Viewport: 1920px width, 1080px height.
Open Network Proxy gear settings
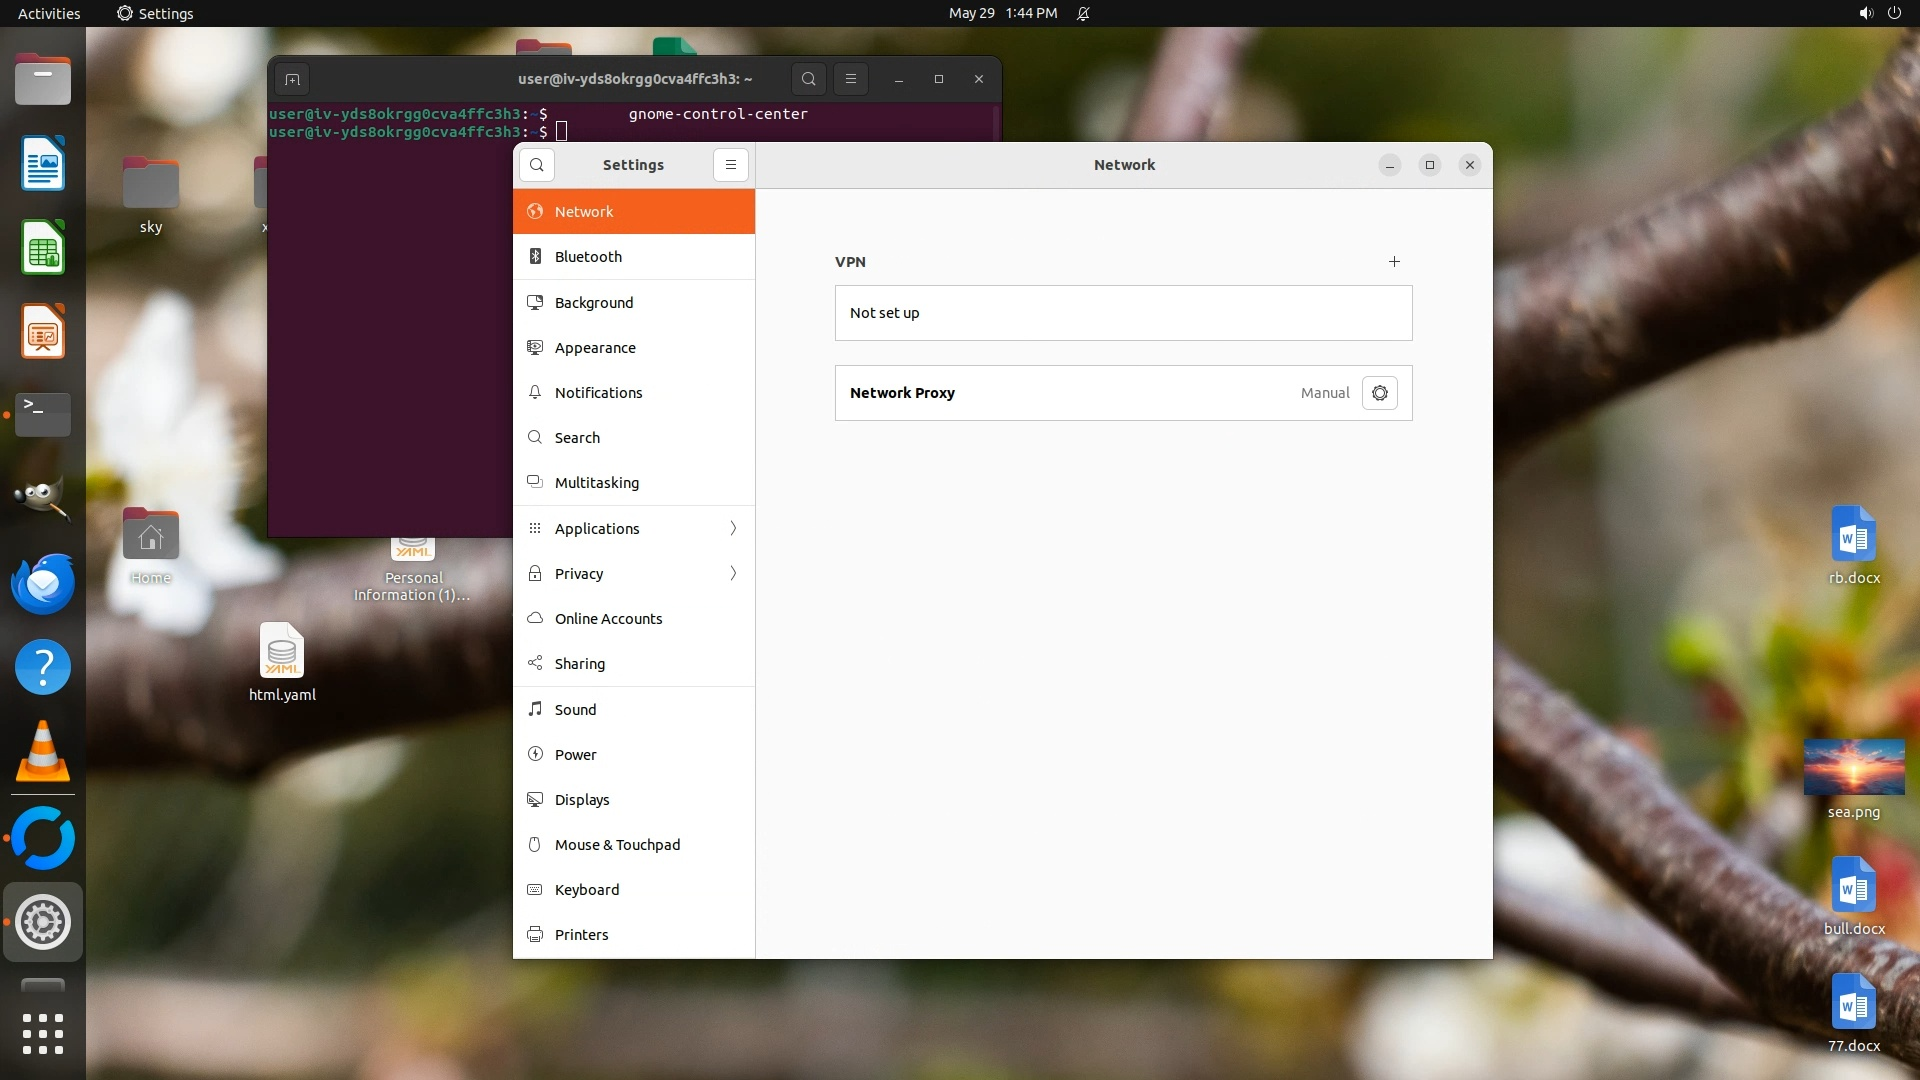coord(1380,393)
